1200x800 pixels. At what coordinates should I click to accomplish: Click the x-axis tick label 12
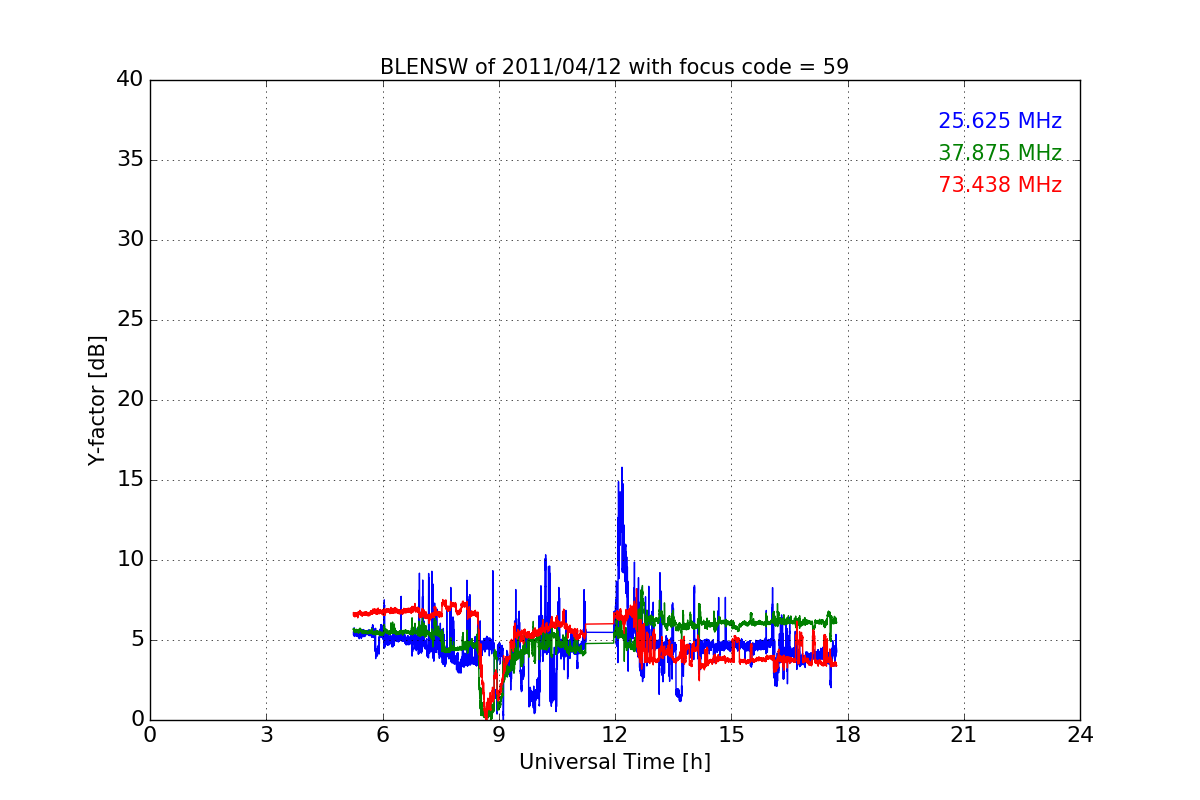(615, 735)
